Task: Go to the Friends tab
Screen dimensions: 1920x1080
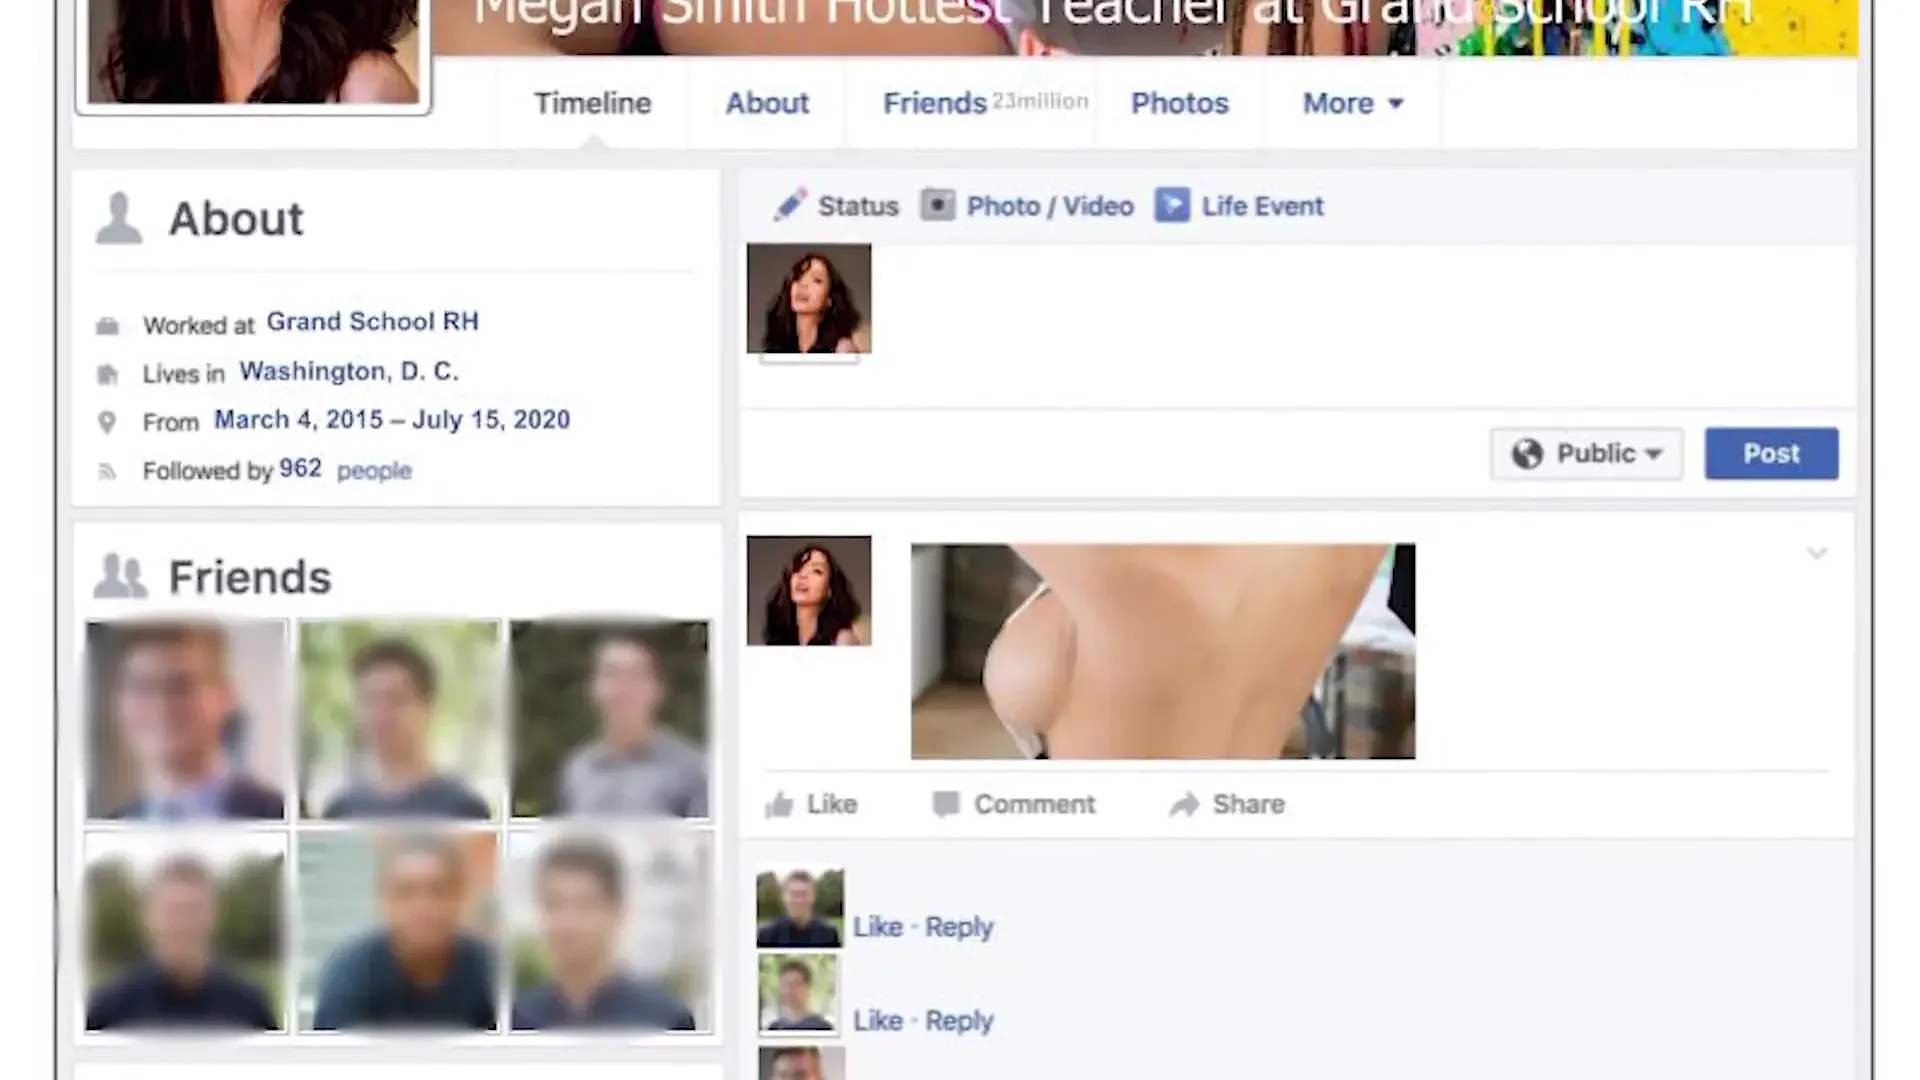Action: coord(935,103)
